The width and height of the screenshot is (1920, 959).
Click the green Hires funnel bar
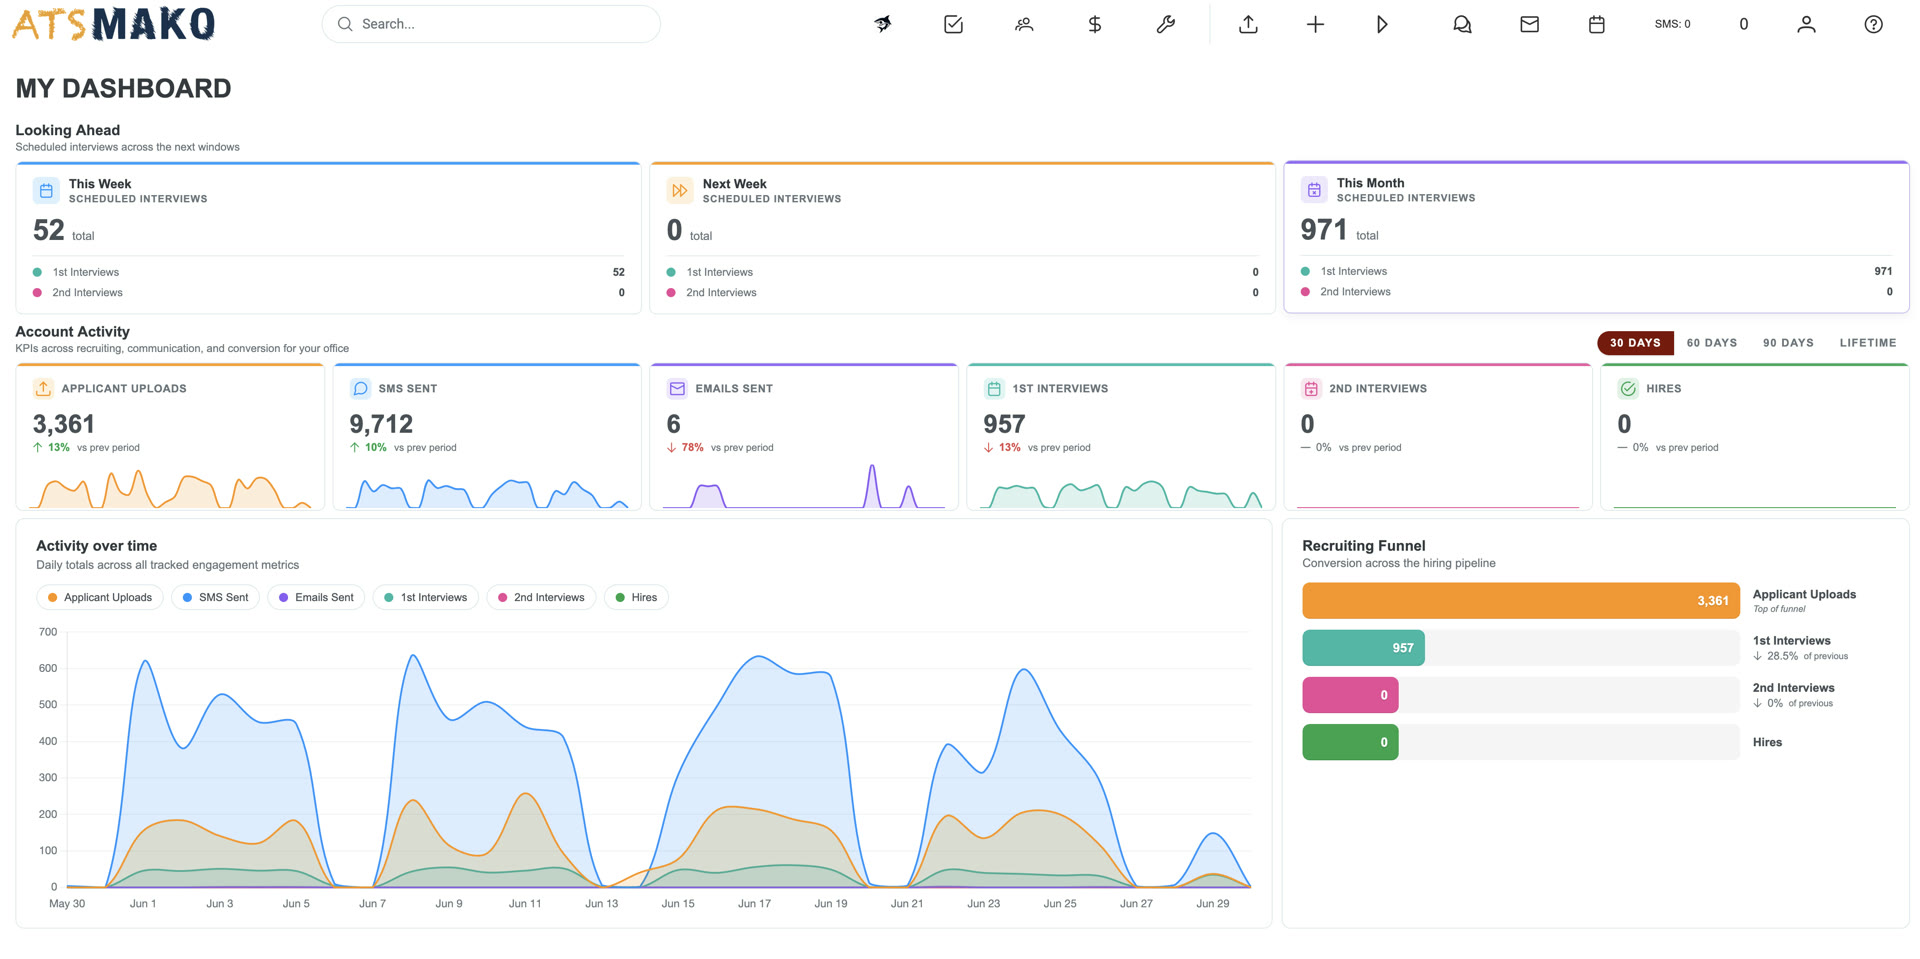1350,742
